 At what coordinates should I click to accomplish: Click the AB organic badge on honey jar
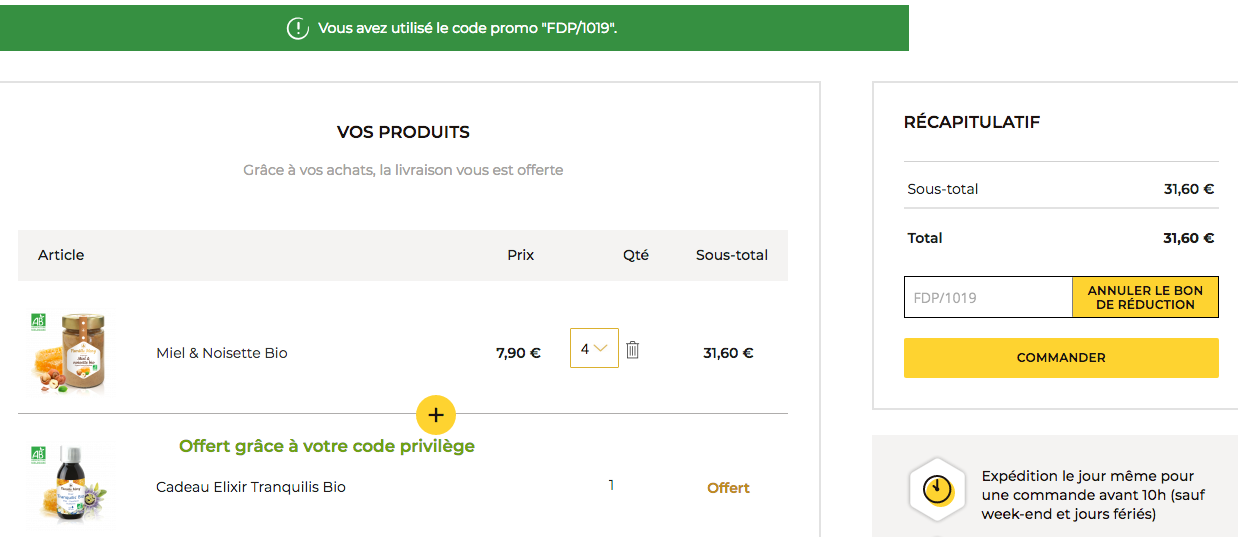click(x=39, y=321)
